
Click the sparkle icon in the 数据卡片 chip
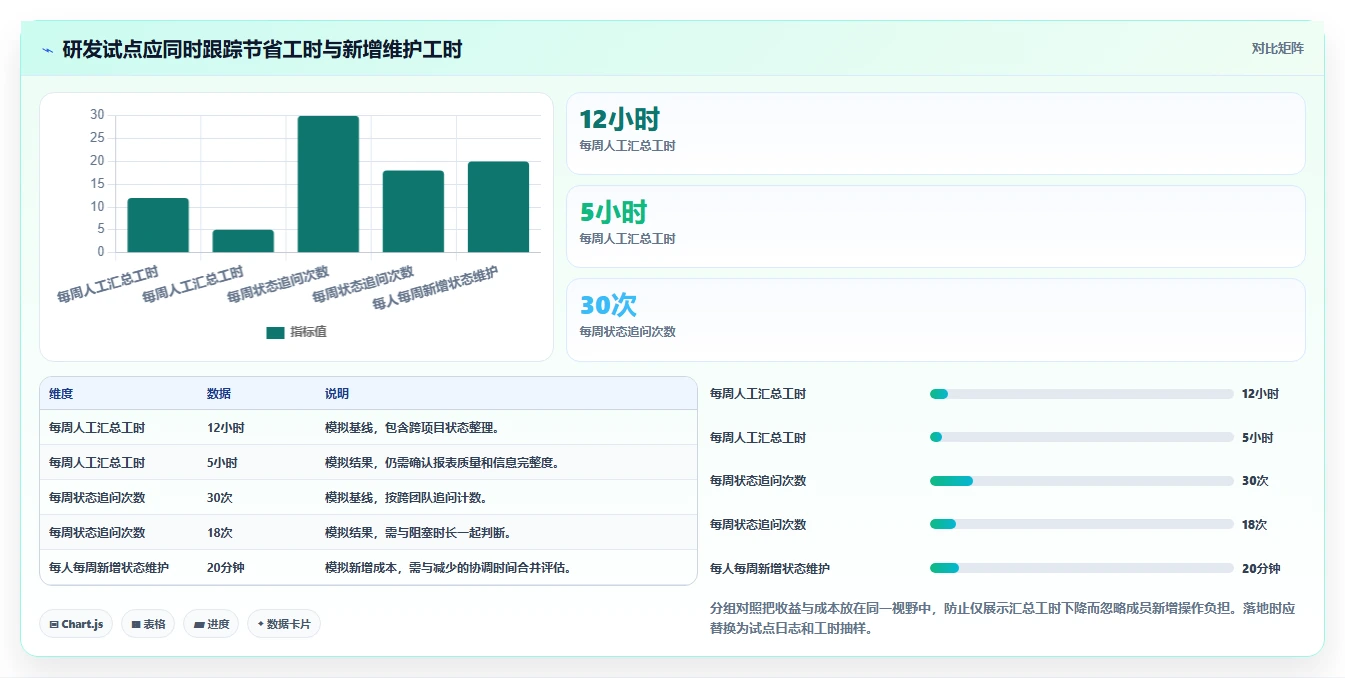[x=261, y=624]
